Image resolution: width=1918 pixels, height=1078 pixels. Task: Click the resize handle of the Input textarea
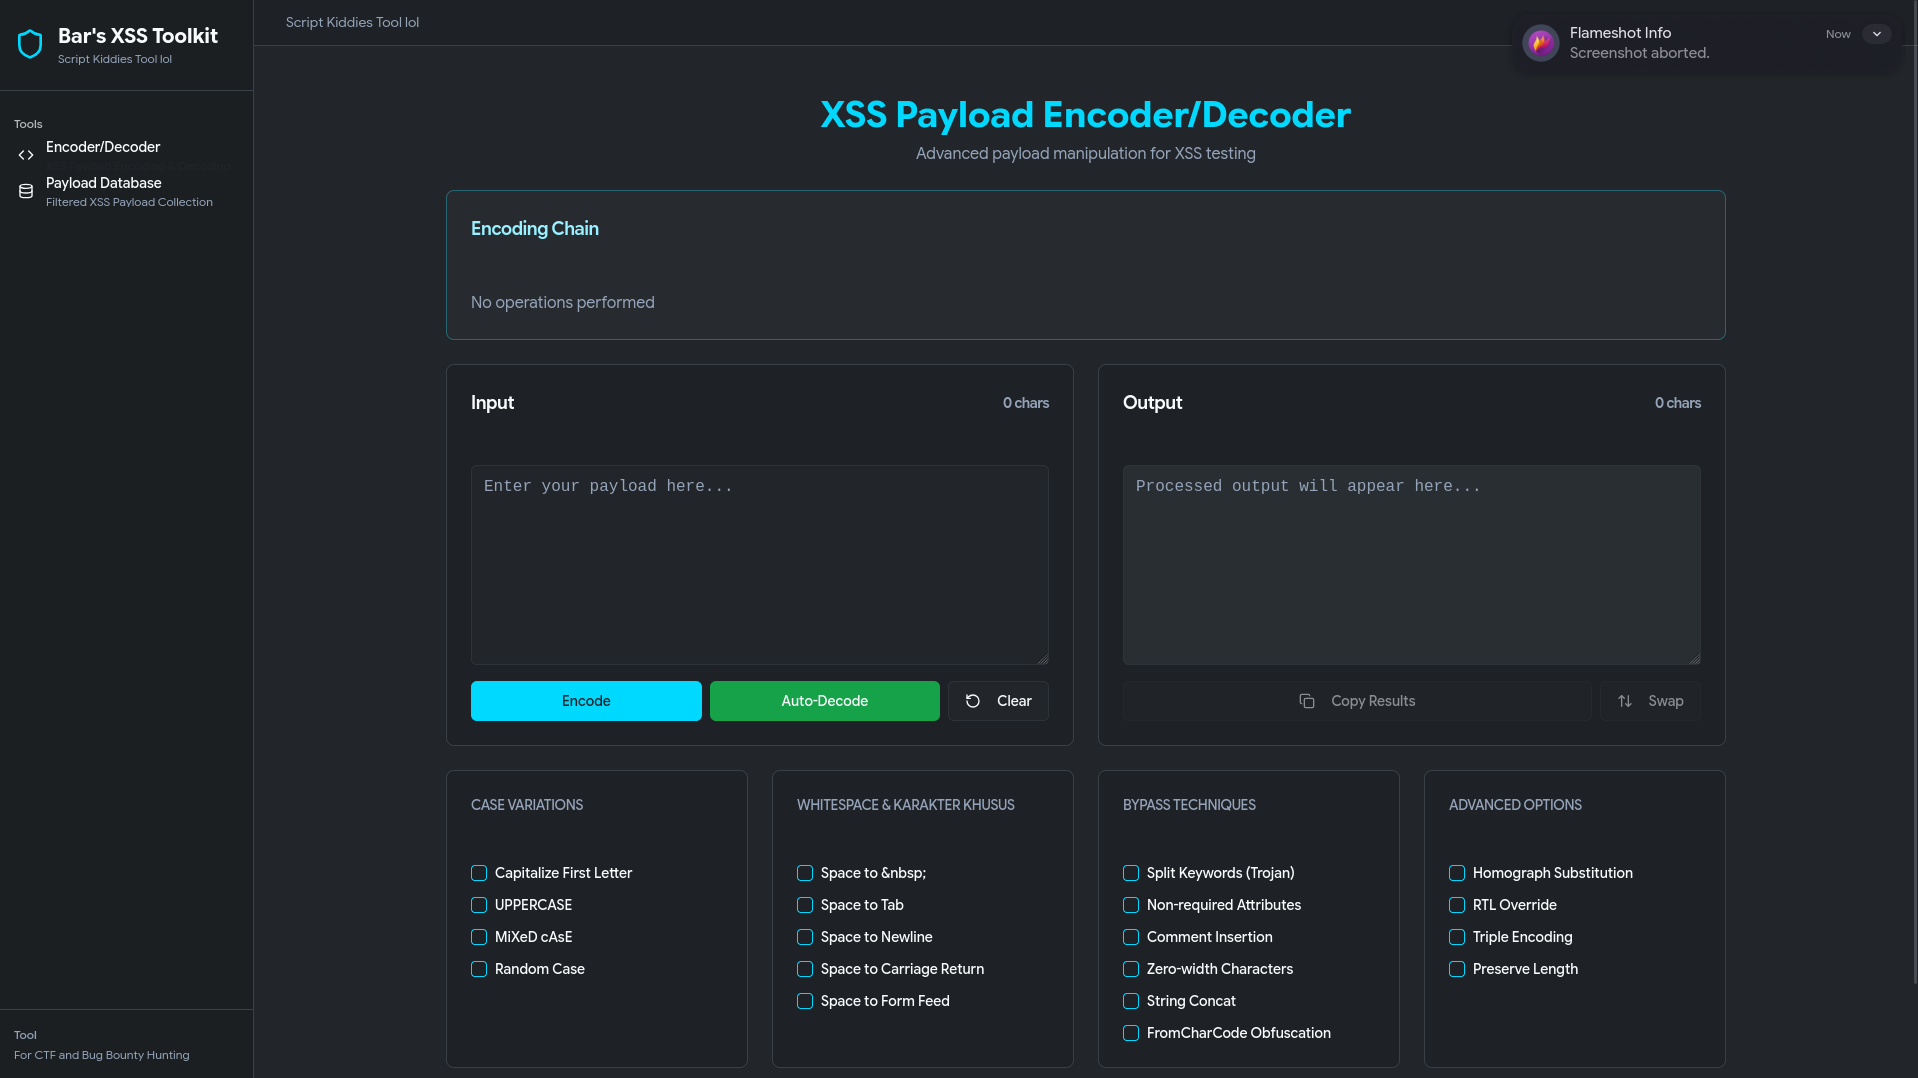1043,659
